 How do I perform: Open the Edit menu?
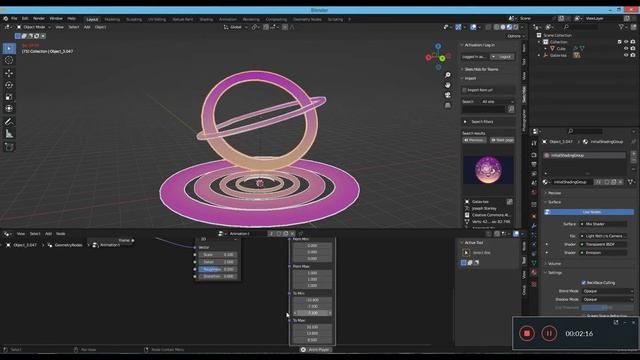25,18
